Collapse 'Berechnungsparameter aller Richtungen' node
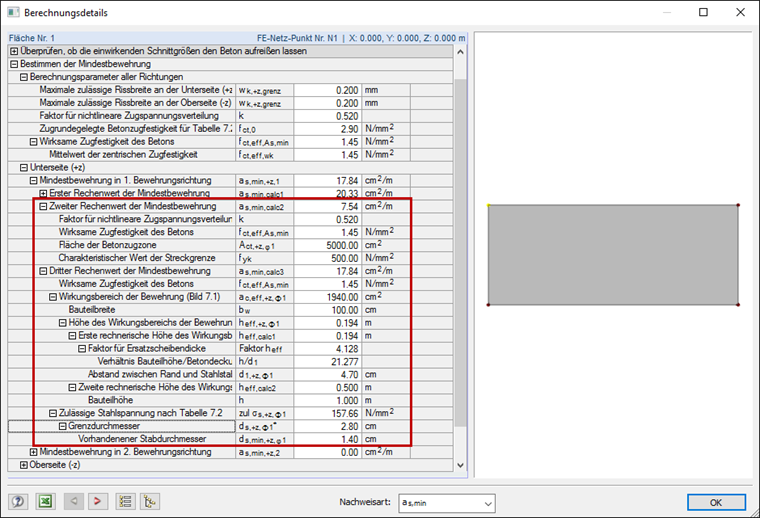760x518 pixels. click(24, 77)
